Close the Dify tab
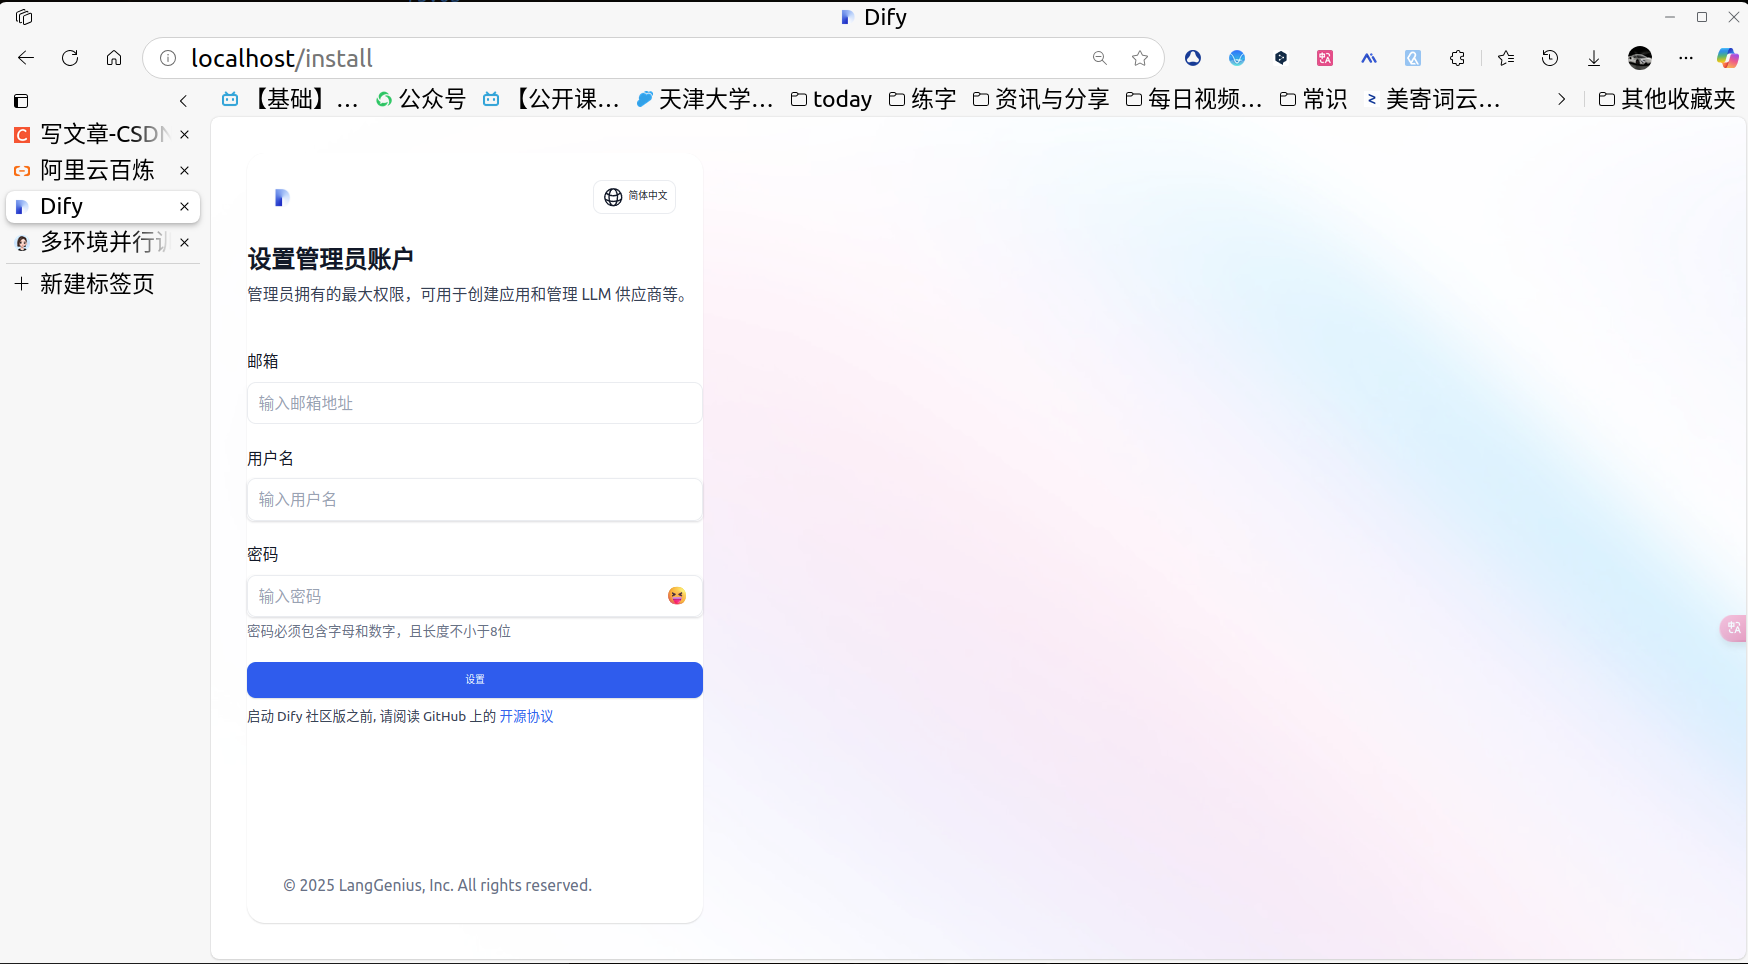The height and width of the screenshot is (964, 1748). [x=184, y=206]
